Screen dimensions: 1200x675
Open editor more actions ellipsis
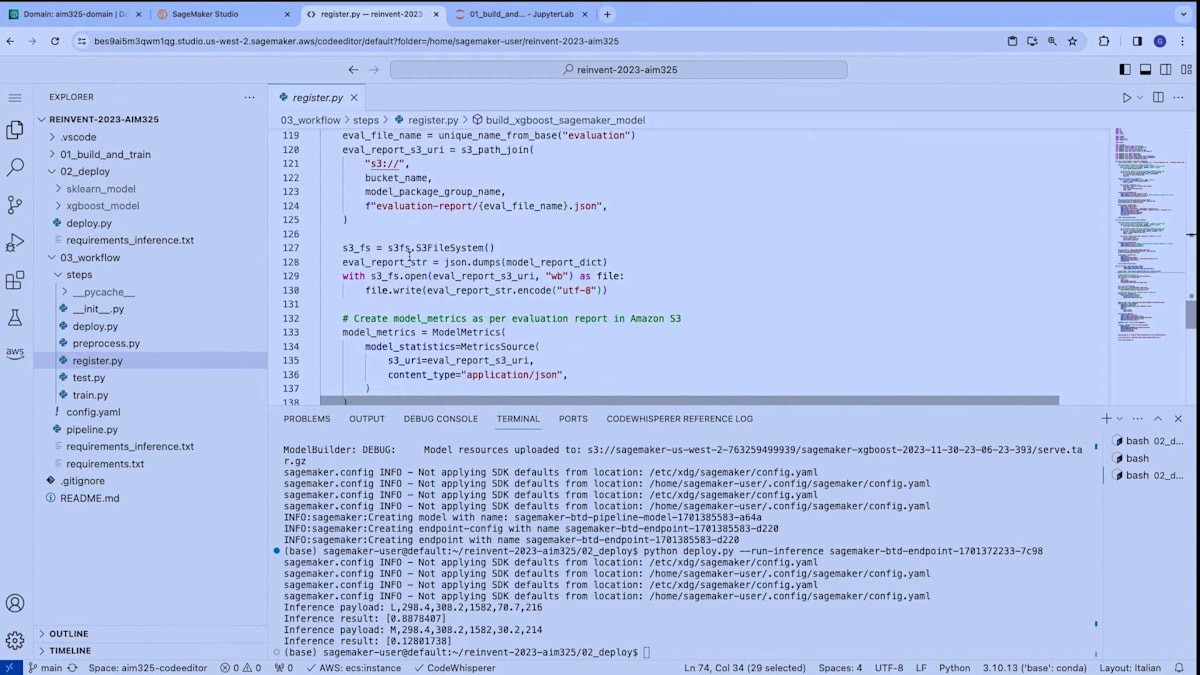[1180, 97]
